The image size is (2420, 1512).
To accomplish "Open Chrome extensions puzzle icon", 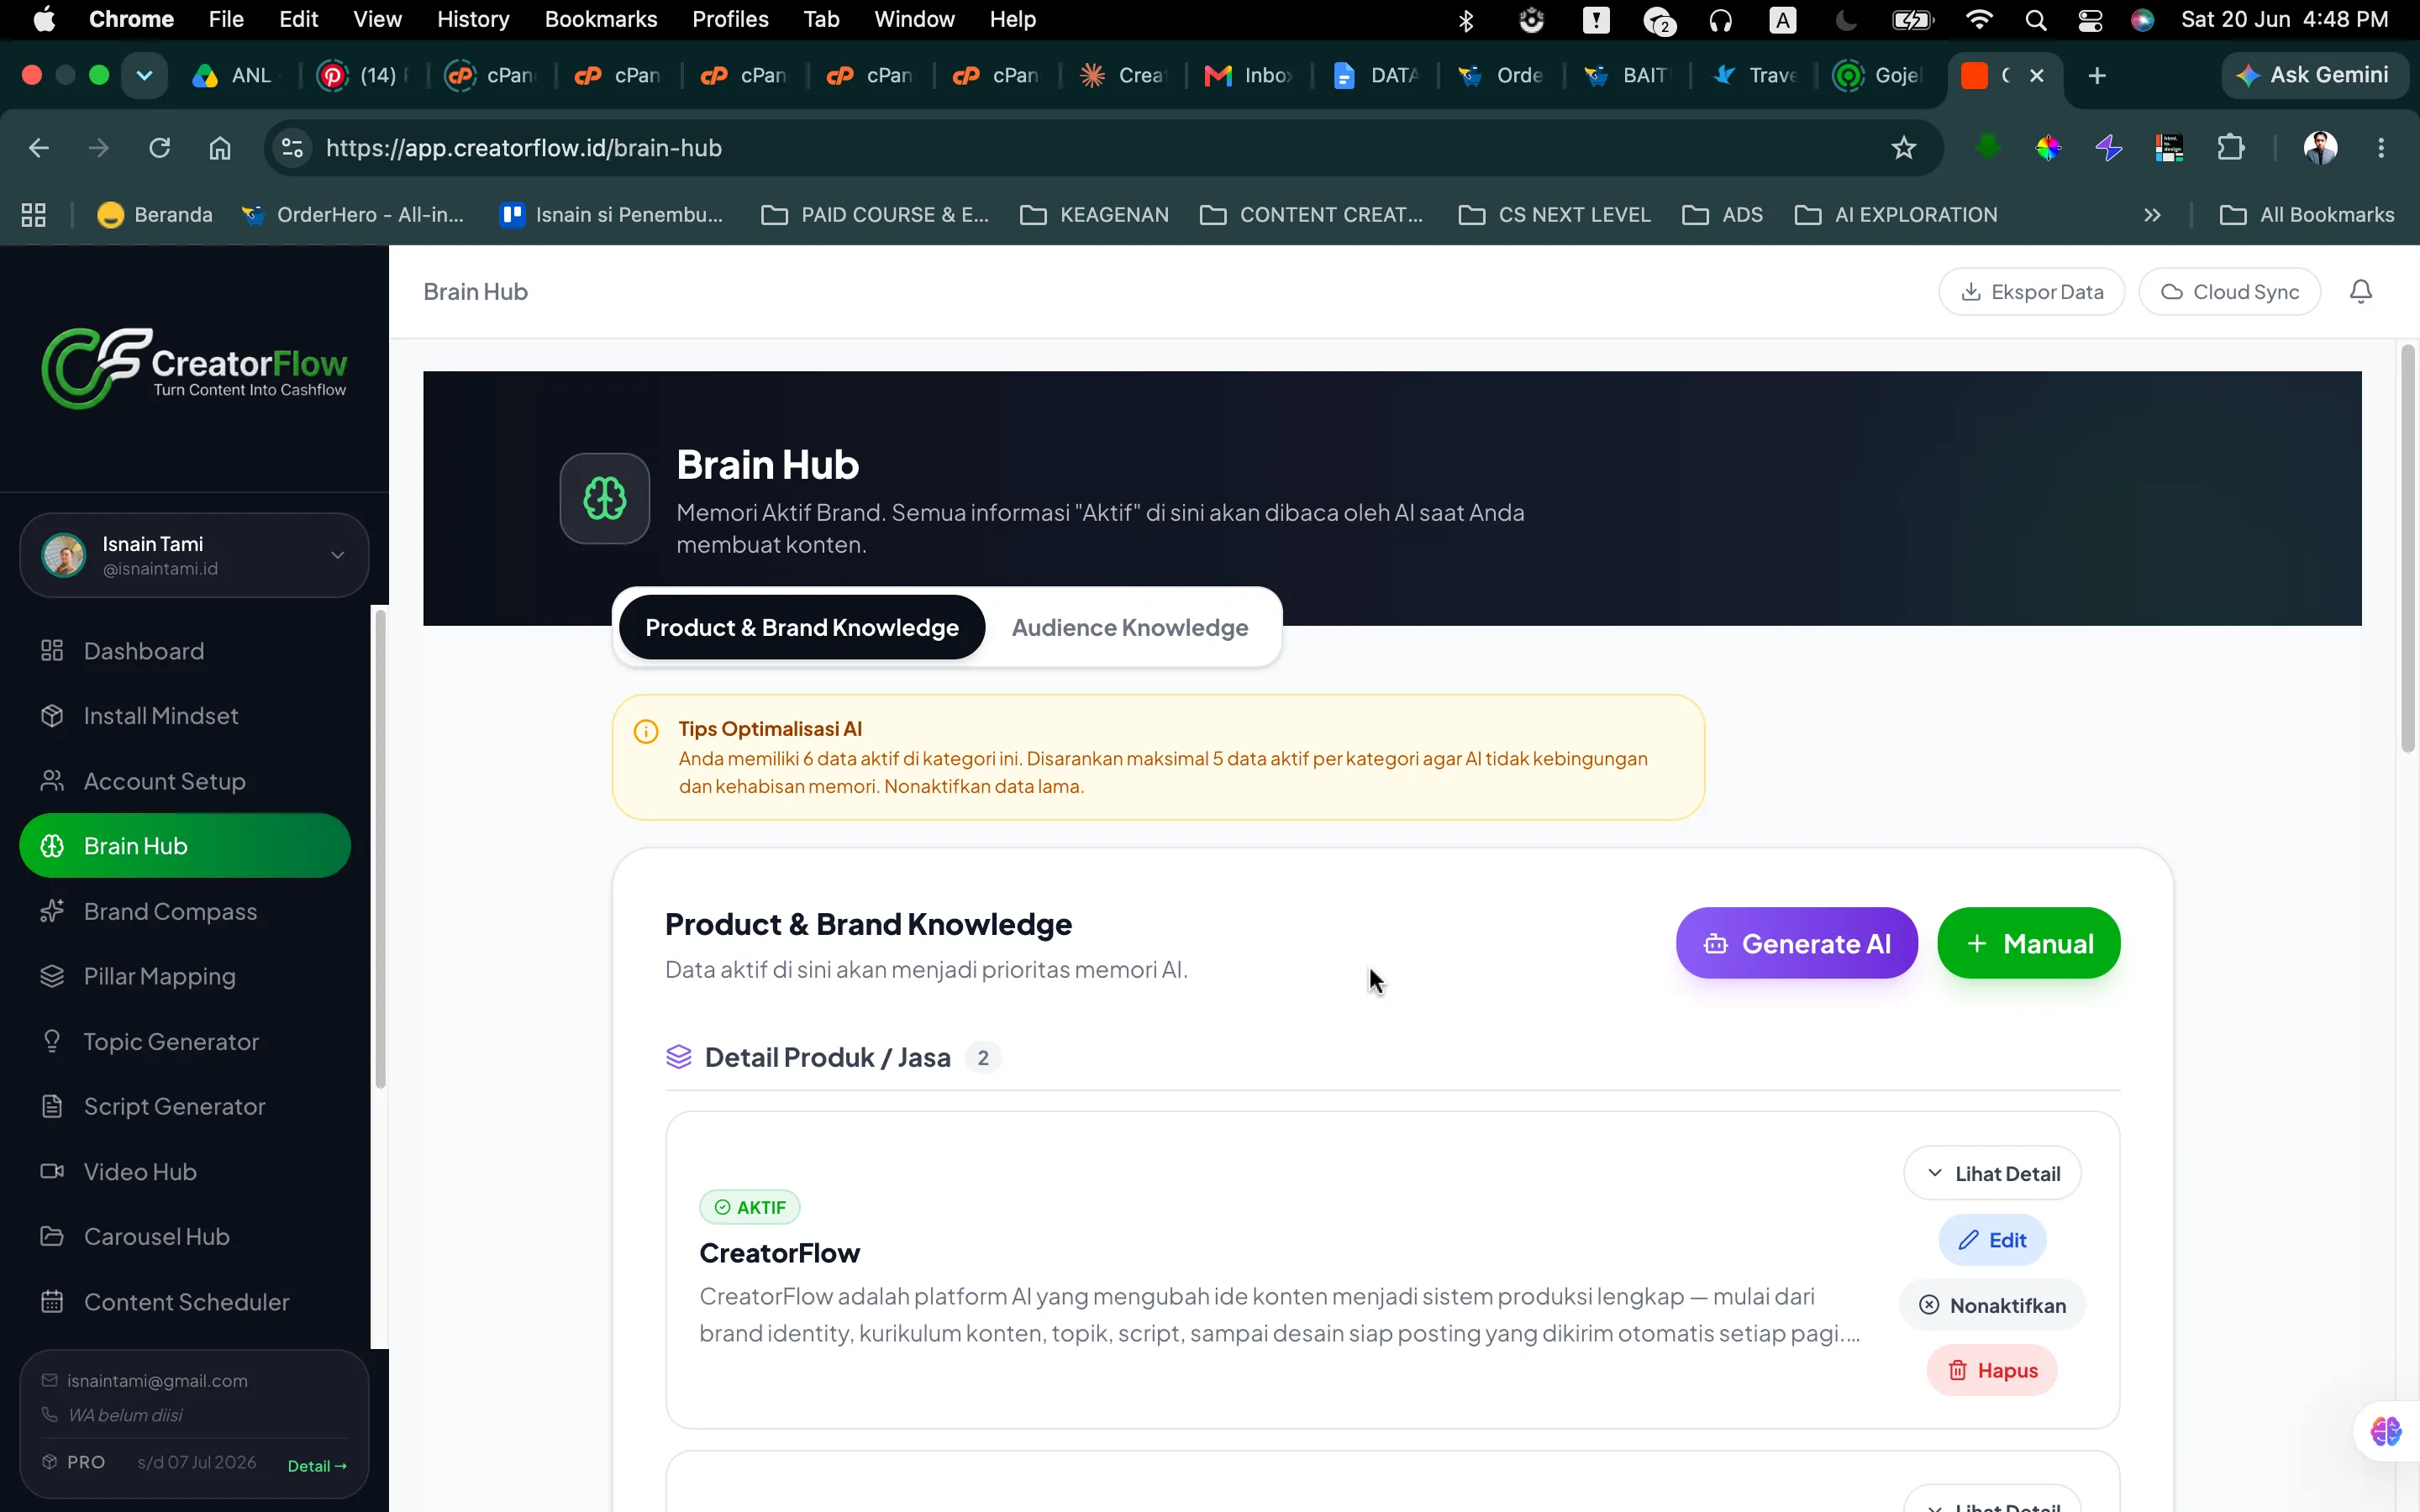I will [2230, 148].
